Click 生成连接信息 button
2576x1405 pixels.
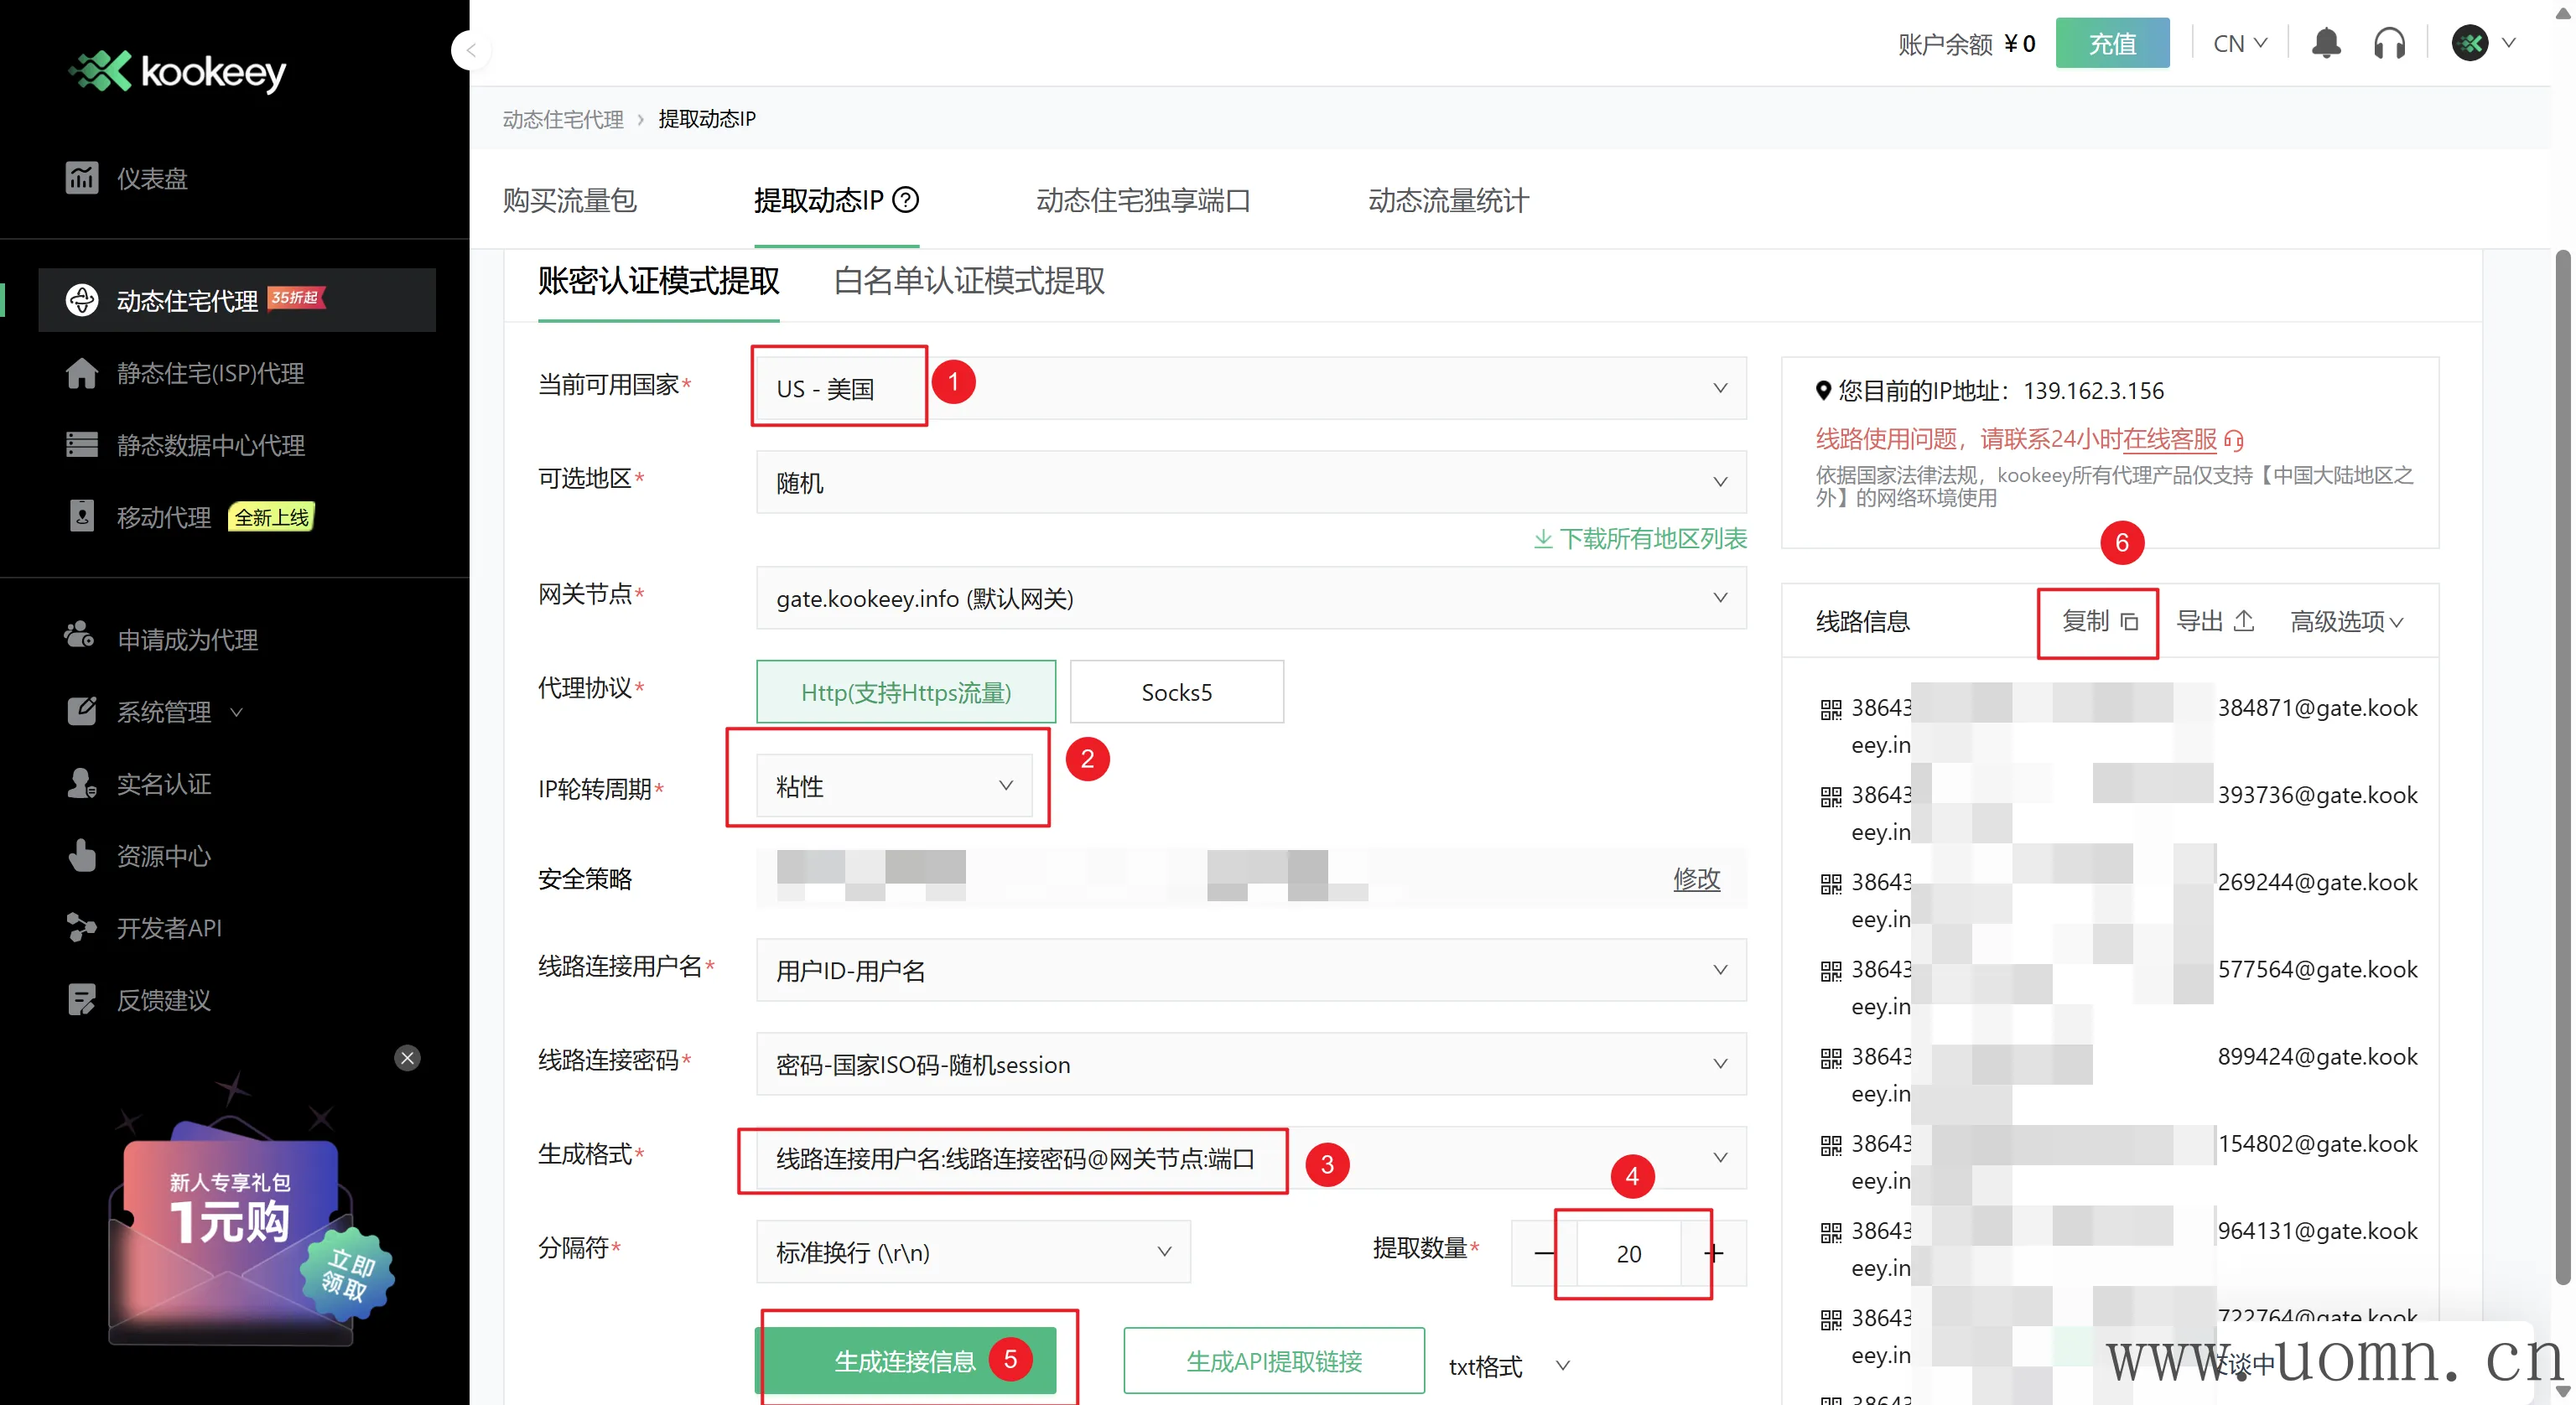tap(904, 1361)
